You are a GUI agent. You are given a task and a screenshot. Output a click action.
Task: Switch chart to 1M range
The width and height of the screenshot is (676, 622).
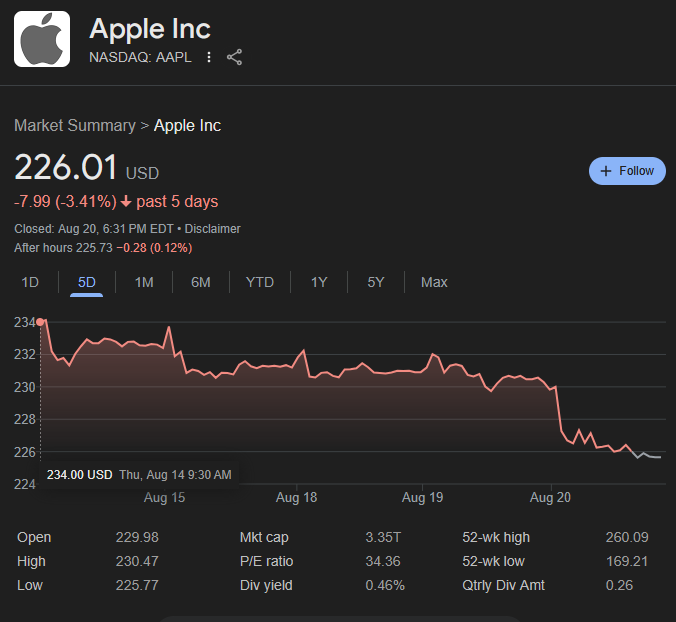click(144, 283)
